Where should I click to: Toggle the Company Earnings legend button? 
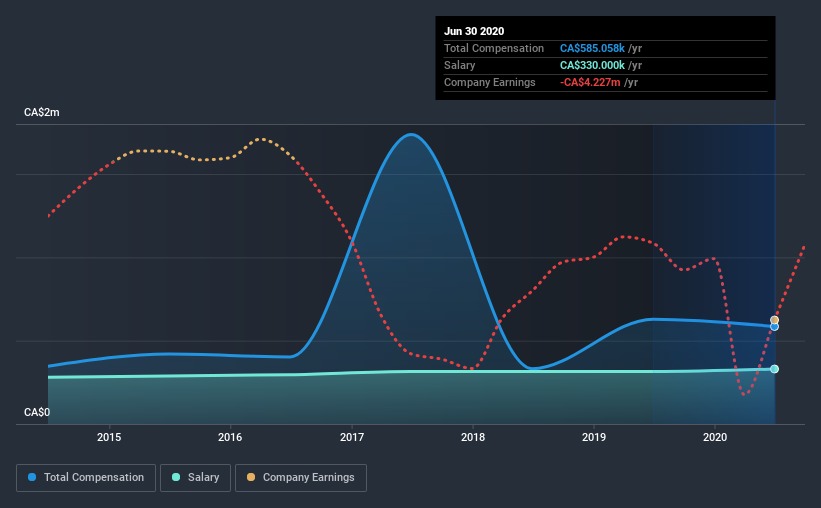click(301, 478)
